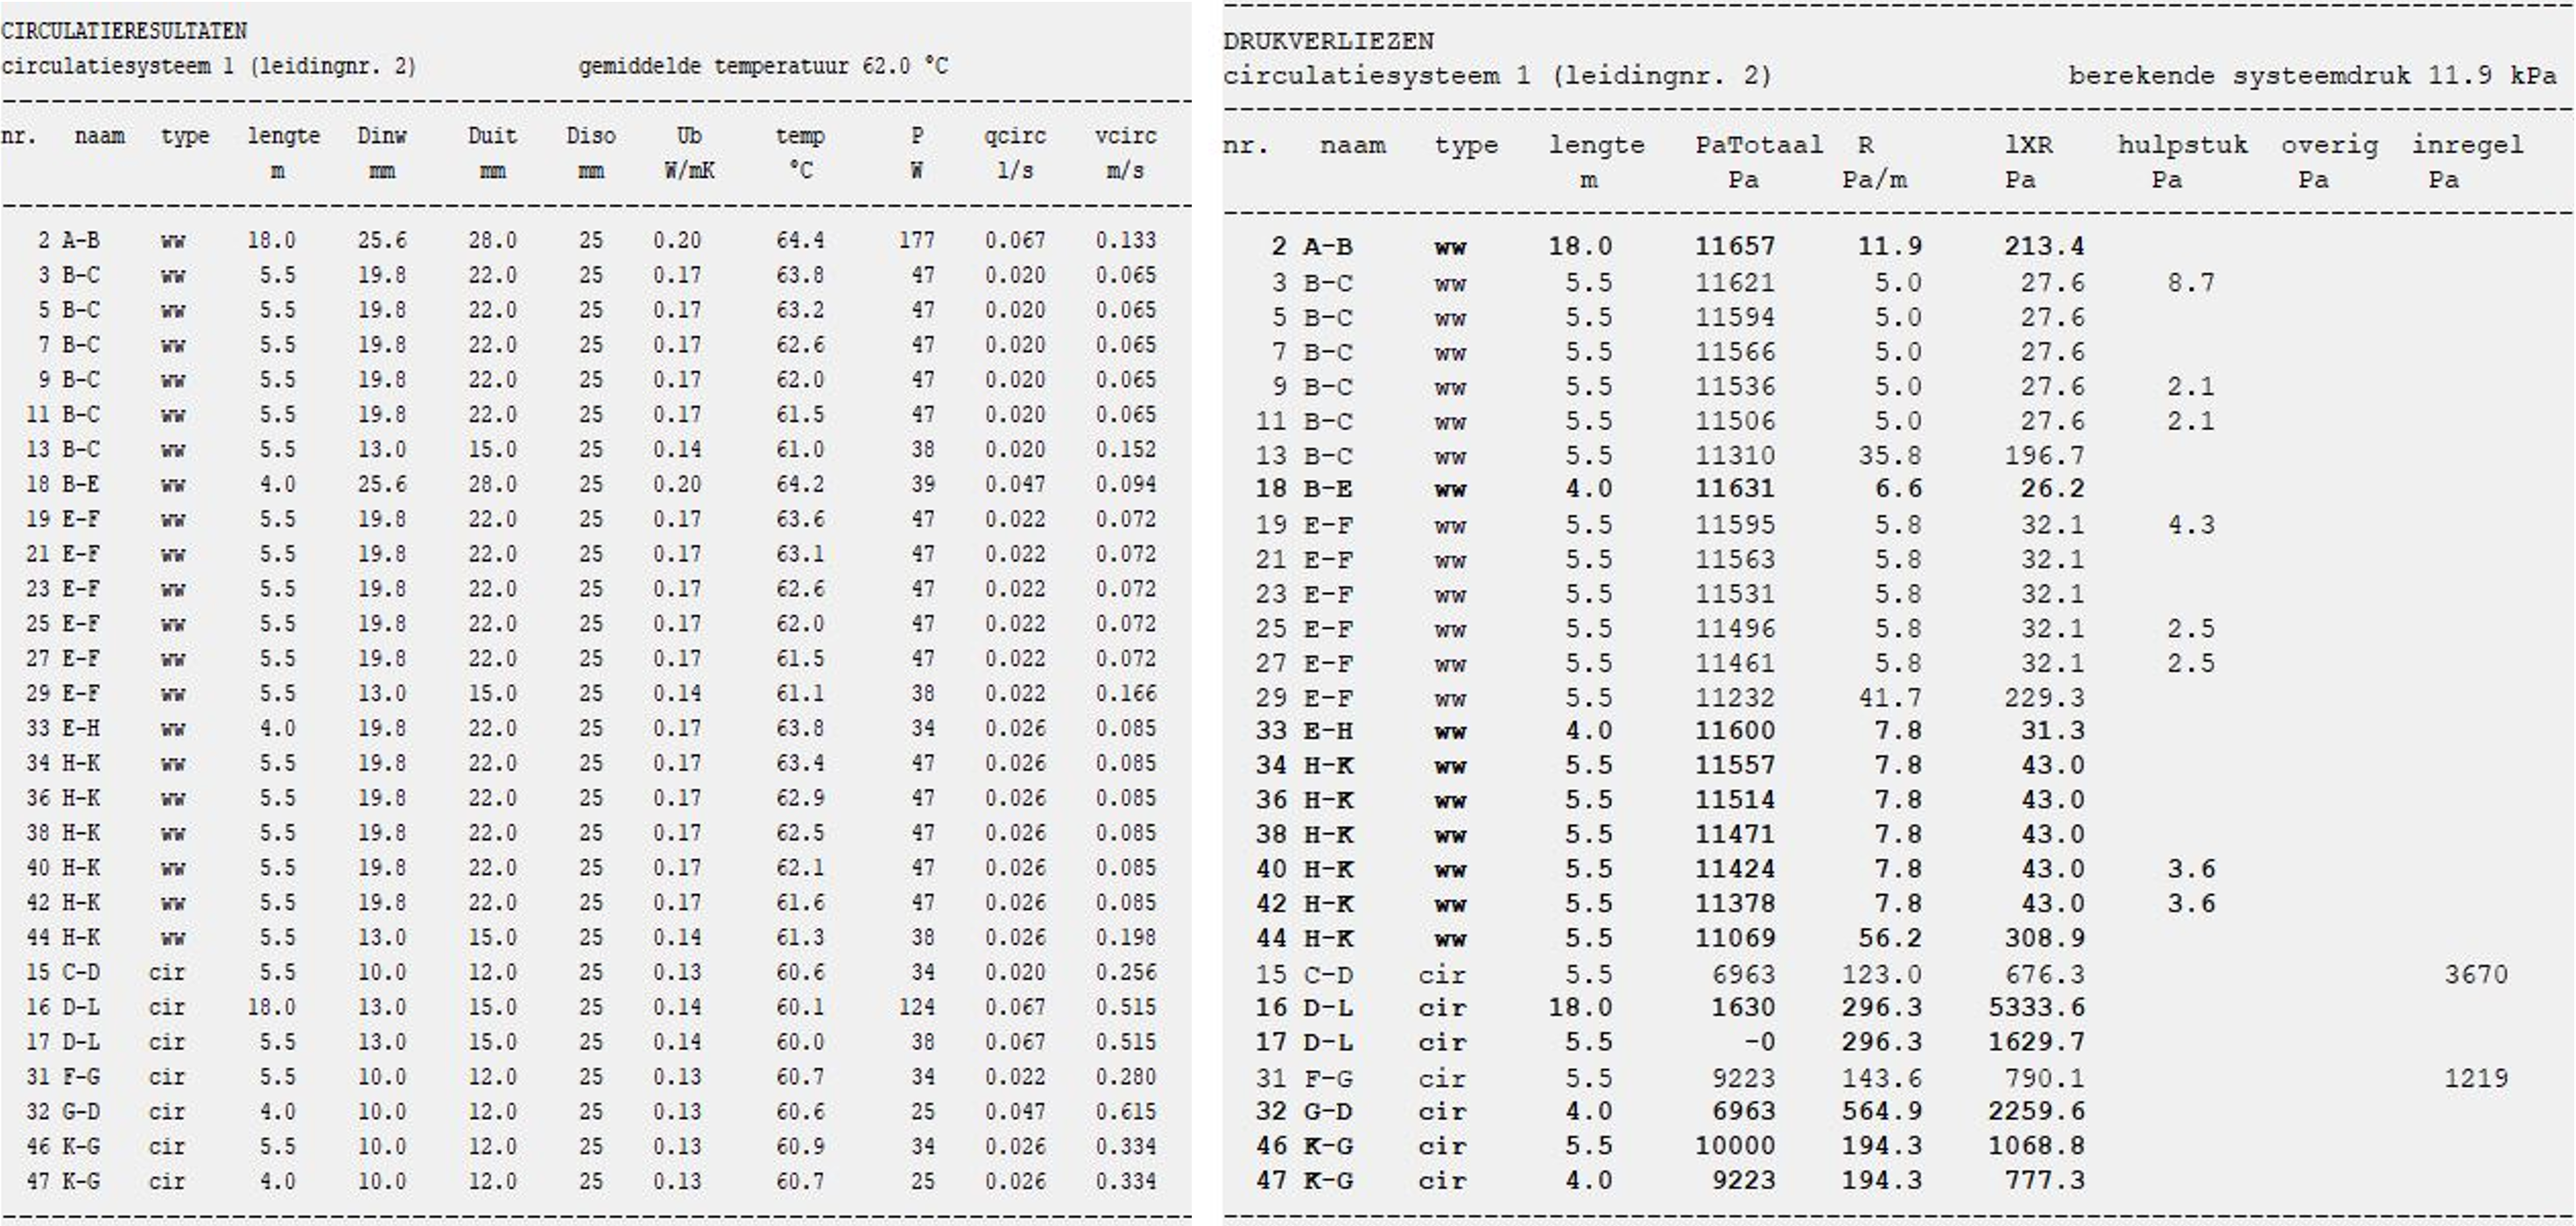Click hulpstuk value 4.3 in row 19

(2191, 525)
